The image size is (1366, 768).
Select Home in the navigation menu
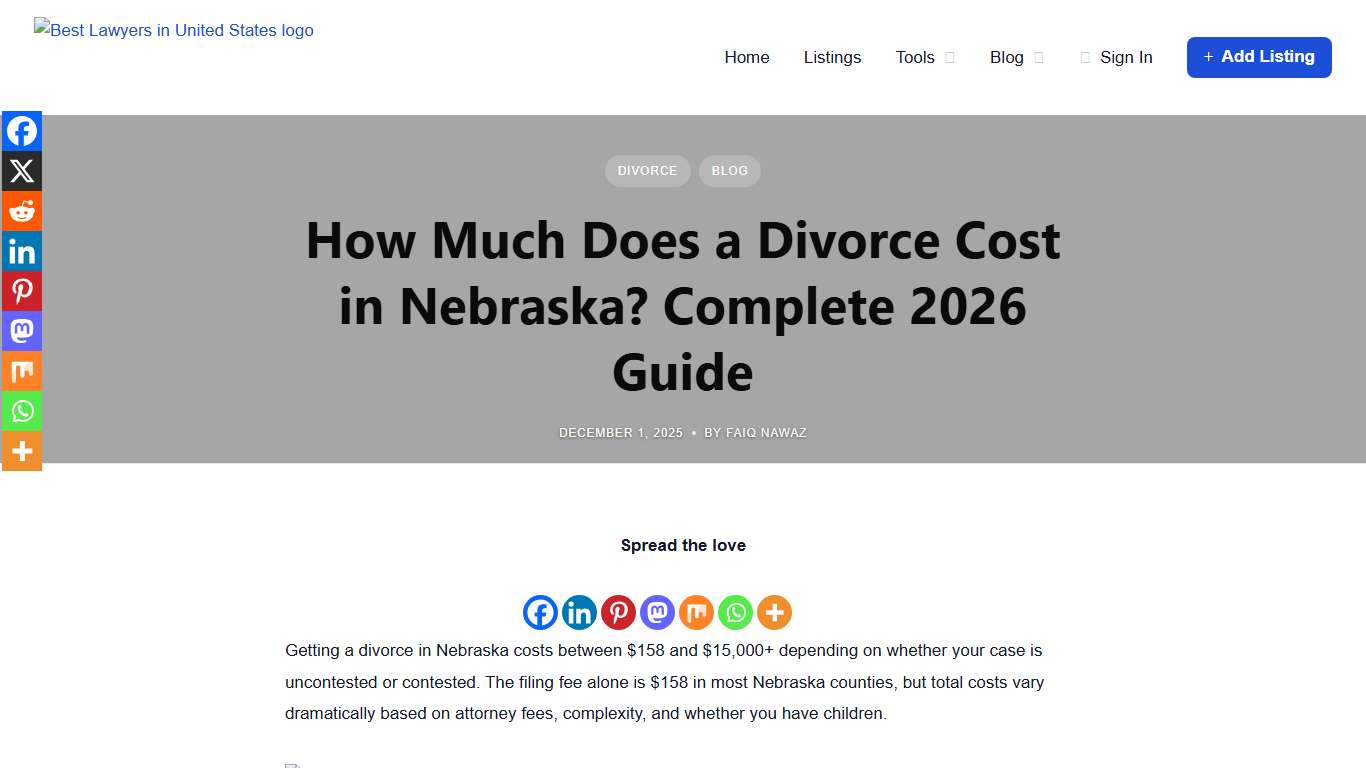(746, 57)
